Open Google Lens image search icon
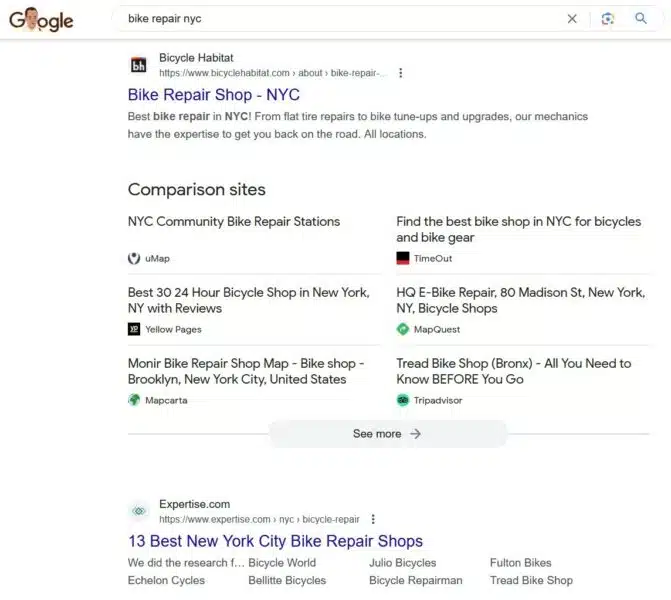671x600 pixels. 607,18
